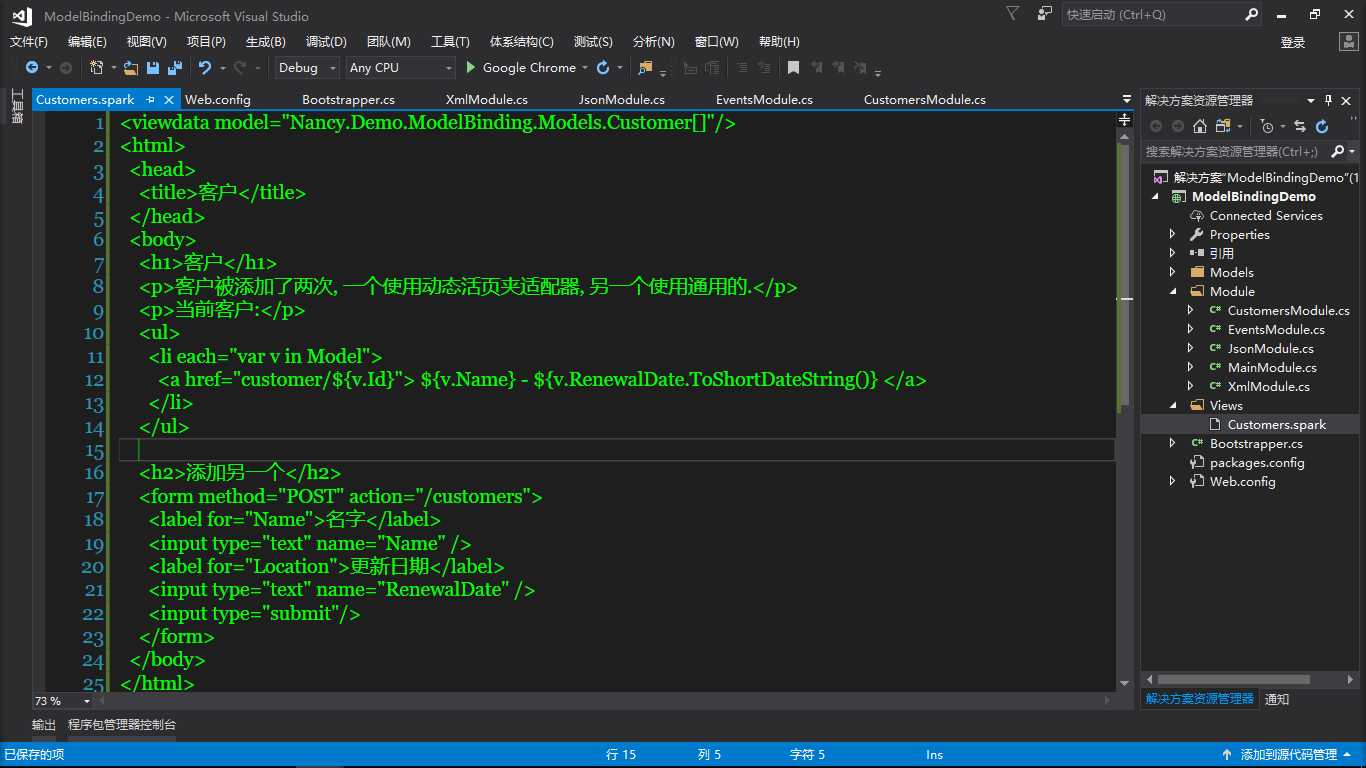The height and width of the screenshot is (768, 1366).
Task: Click the notifications flag icon in title bar
Action: [1013, 14]
